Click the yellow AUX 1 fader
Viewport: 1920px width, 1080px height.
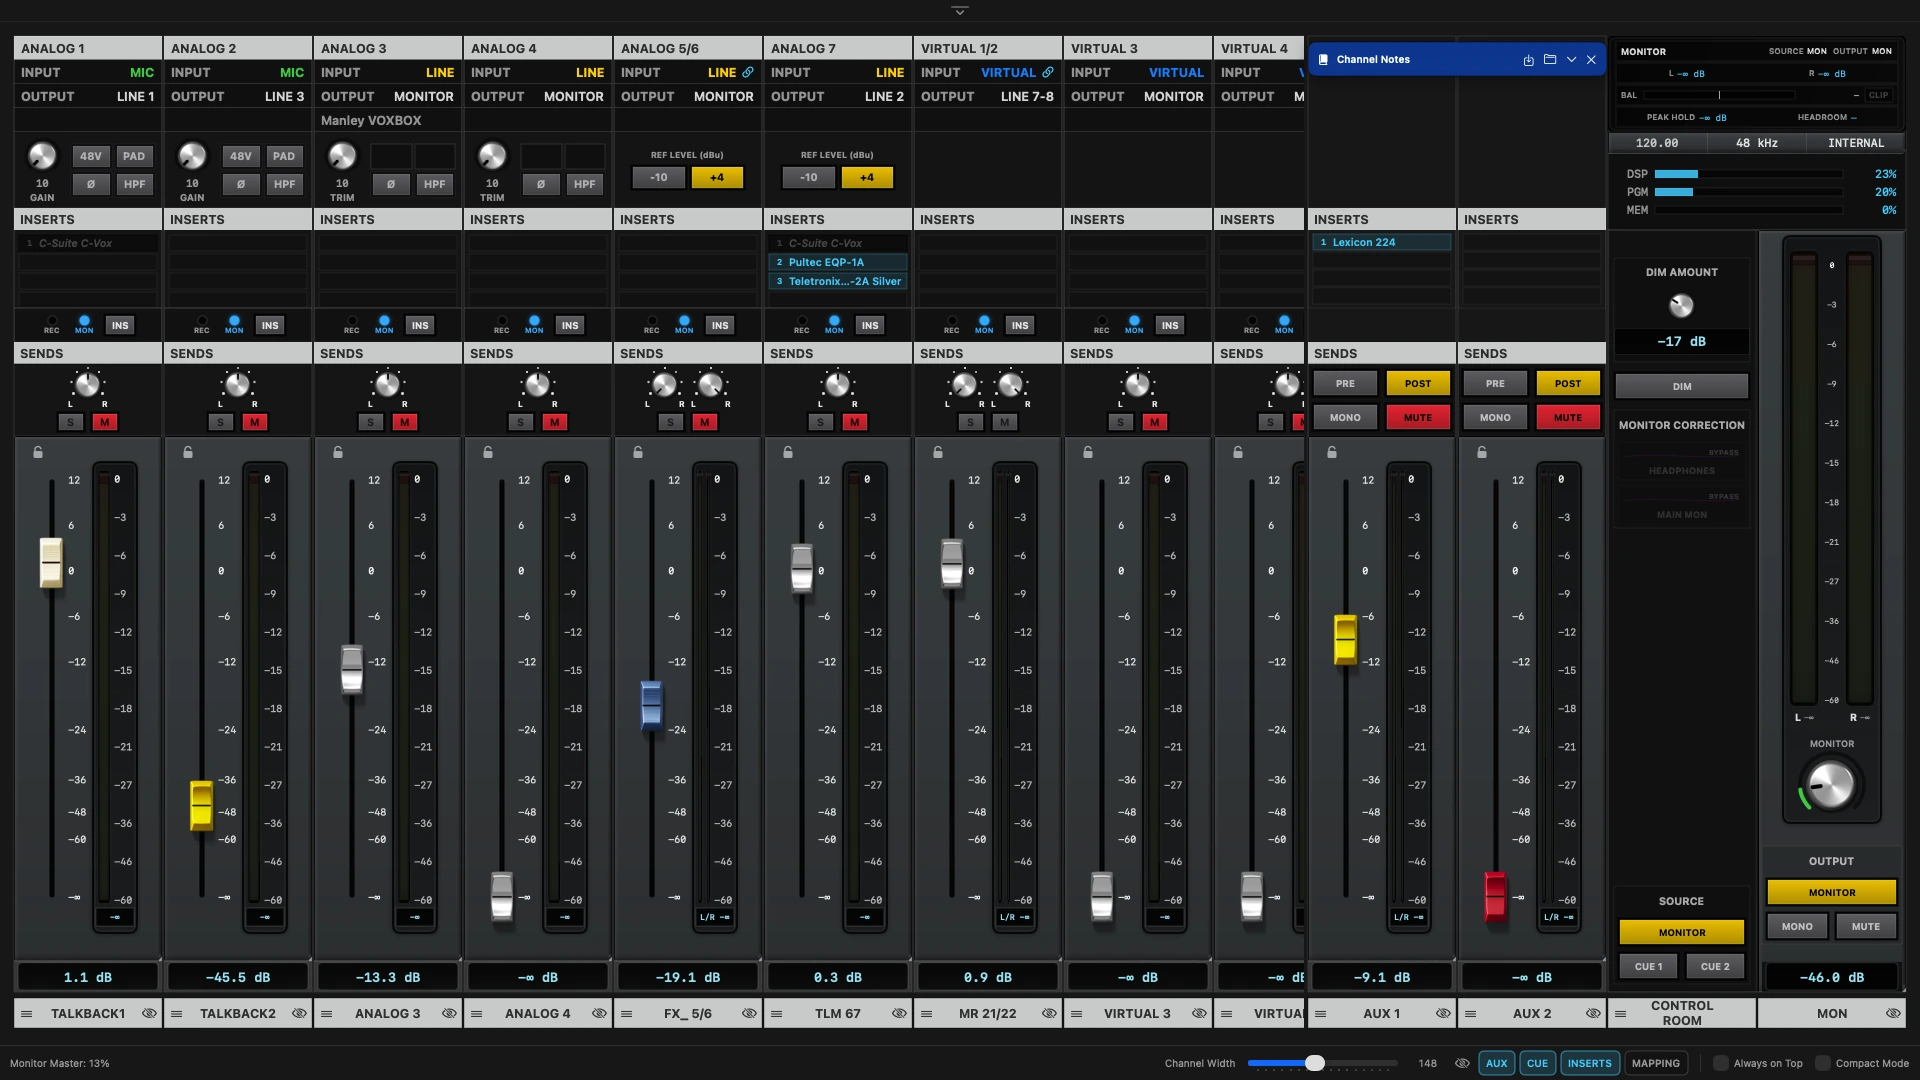(x=1346, y=640)
